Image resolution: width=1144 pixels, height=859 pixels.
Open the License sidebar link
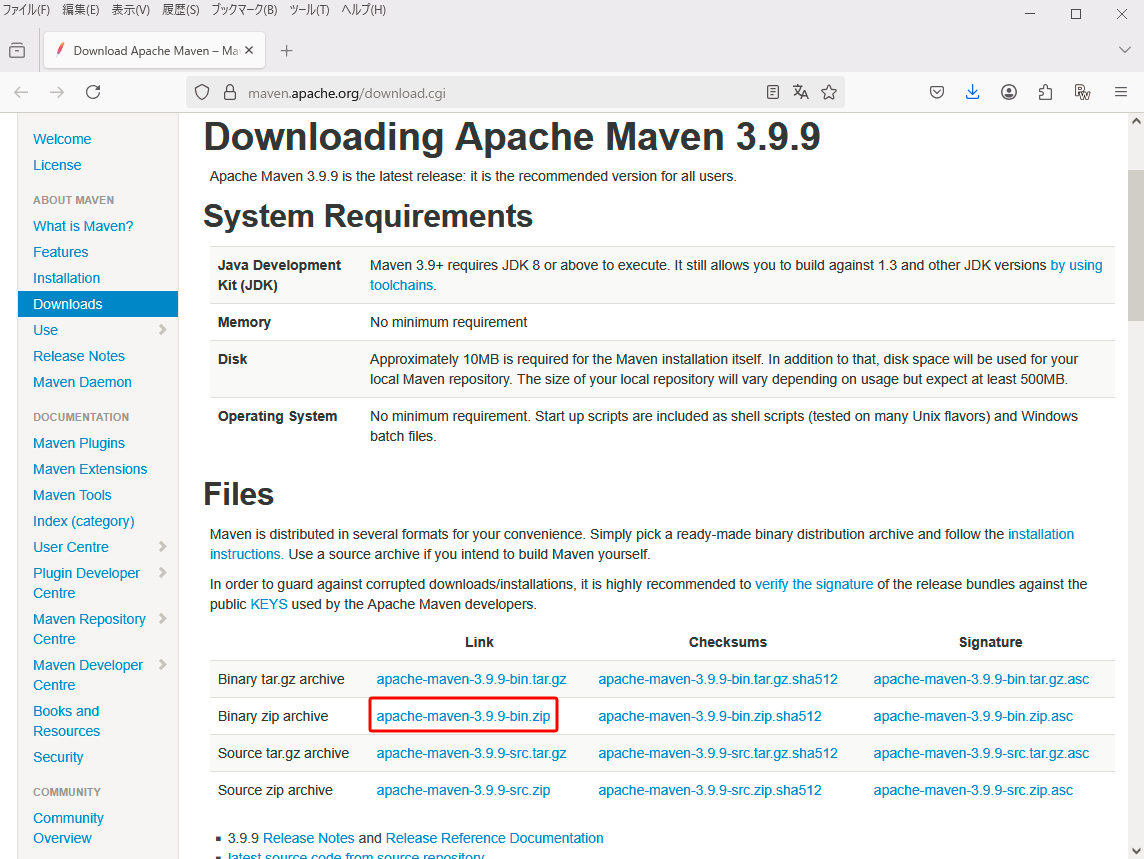[57, 165]
